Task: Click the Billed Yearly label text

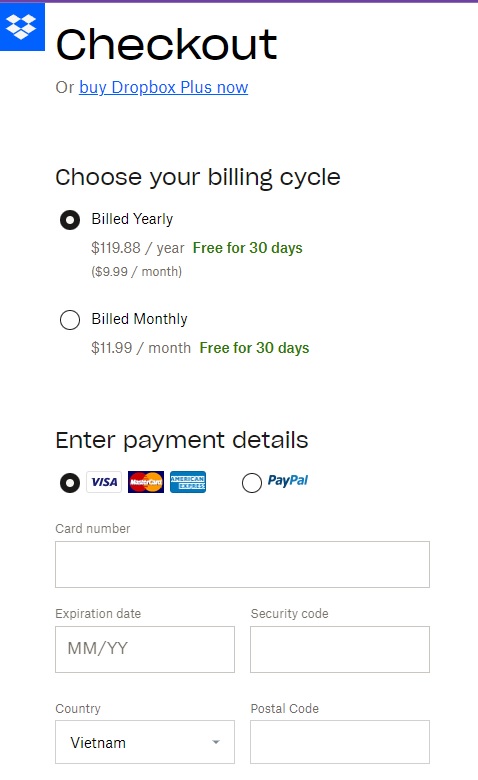Action: point(132,219)
